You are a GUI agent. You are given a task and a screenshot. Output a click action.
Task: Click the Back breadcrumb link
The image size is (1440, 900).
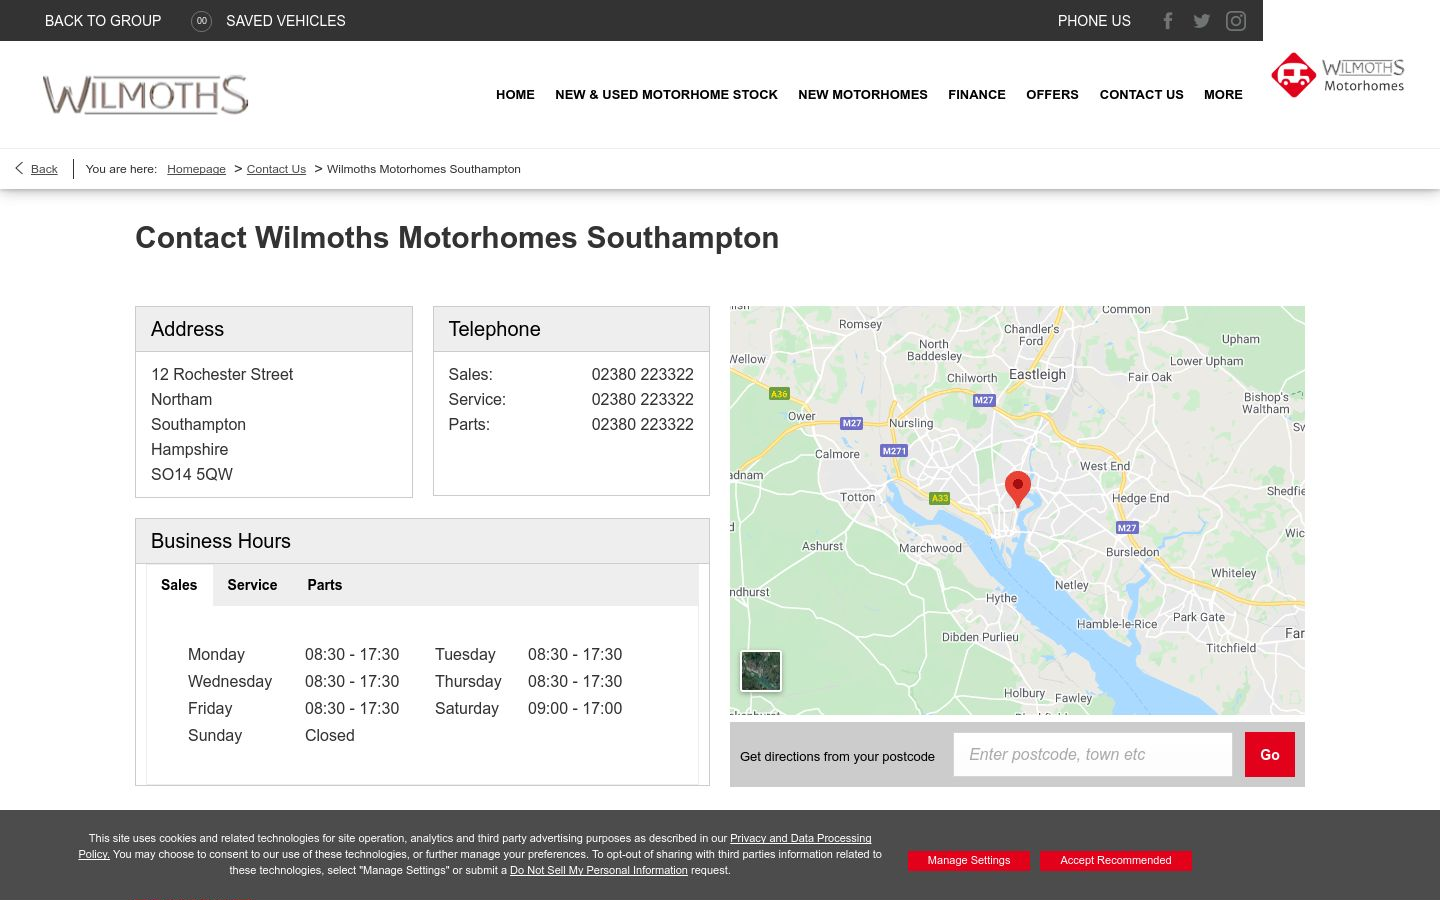pyautogui.click(x=44, y=169)
